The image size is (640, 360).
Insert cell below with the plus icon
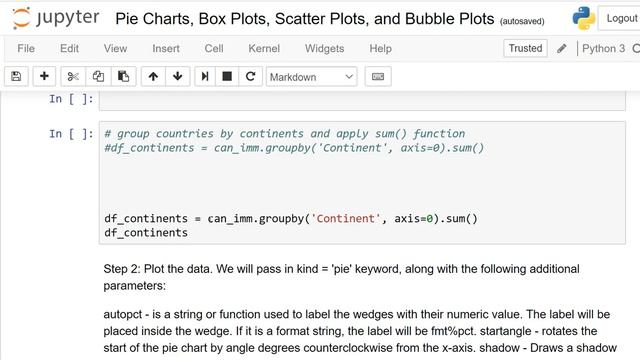pos(44,76)
